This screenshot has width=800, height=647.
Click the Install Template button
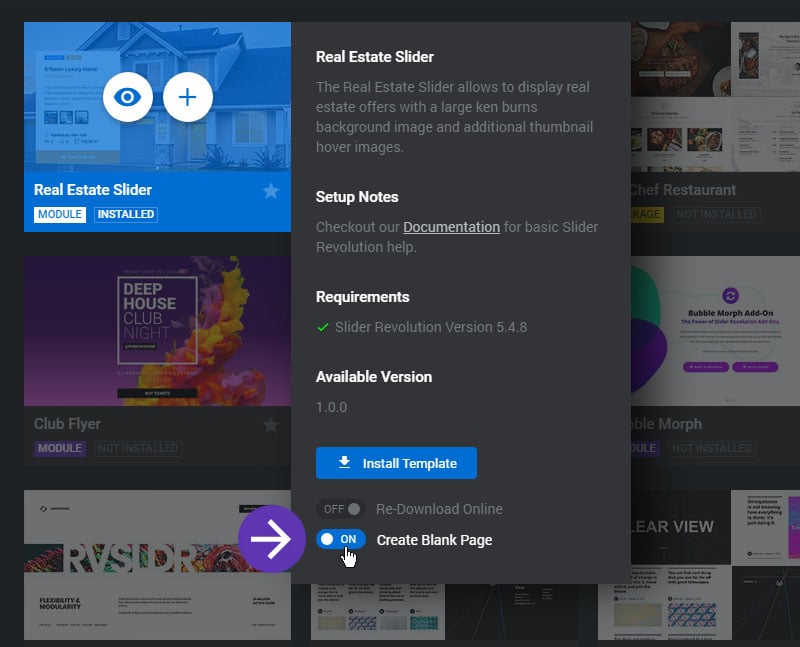coord(396,463)
